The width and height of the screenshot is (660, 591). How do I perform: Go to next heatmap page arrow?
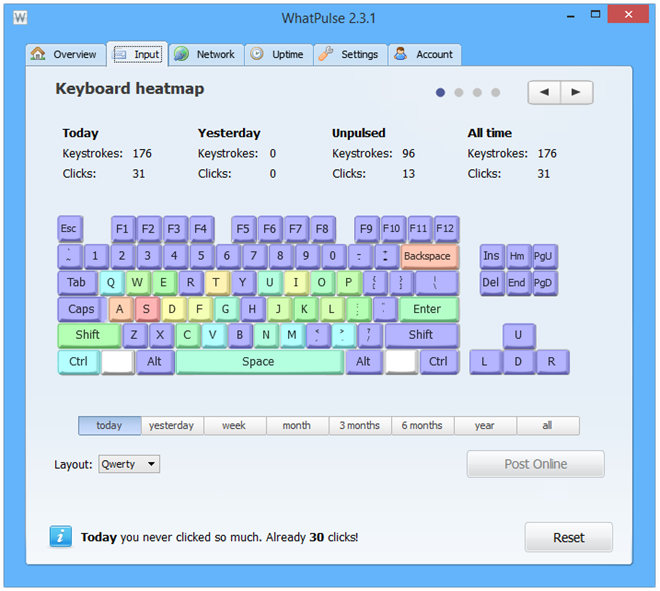577,92
